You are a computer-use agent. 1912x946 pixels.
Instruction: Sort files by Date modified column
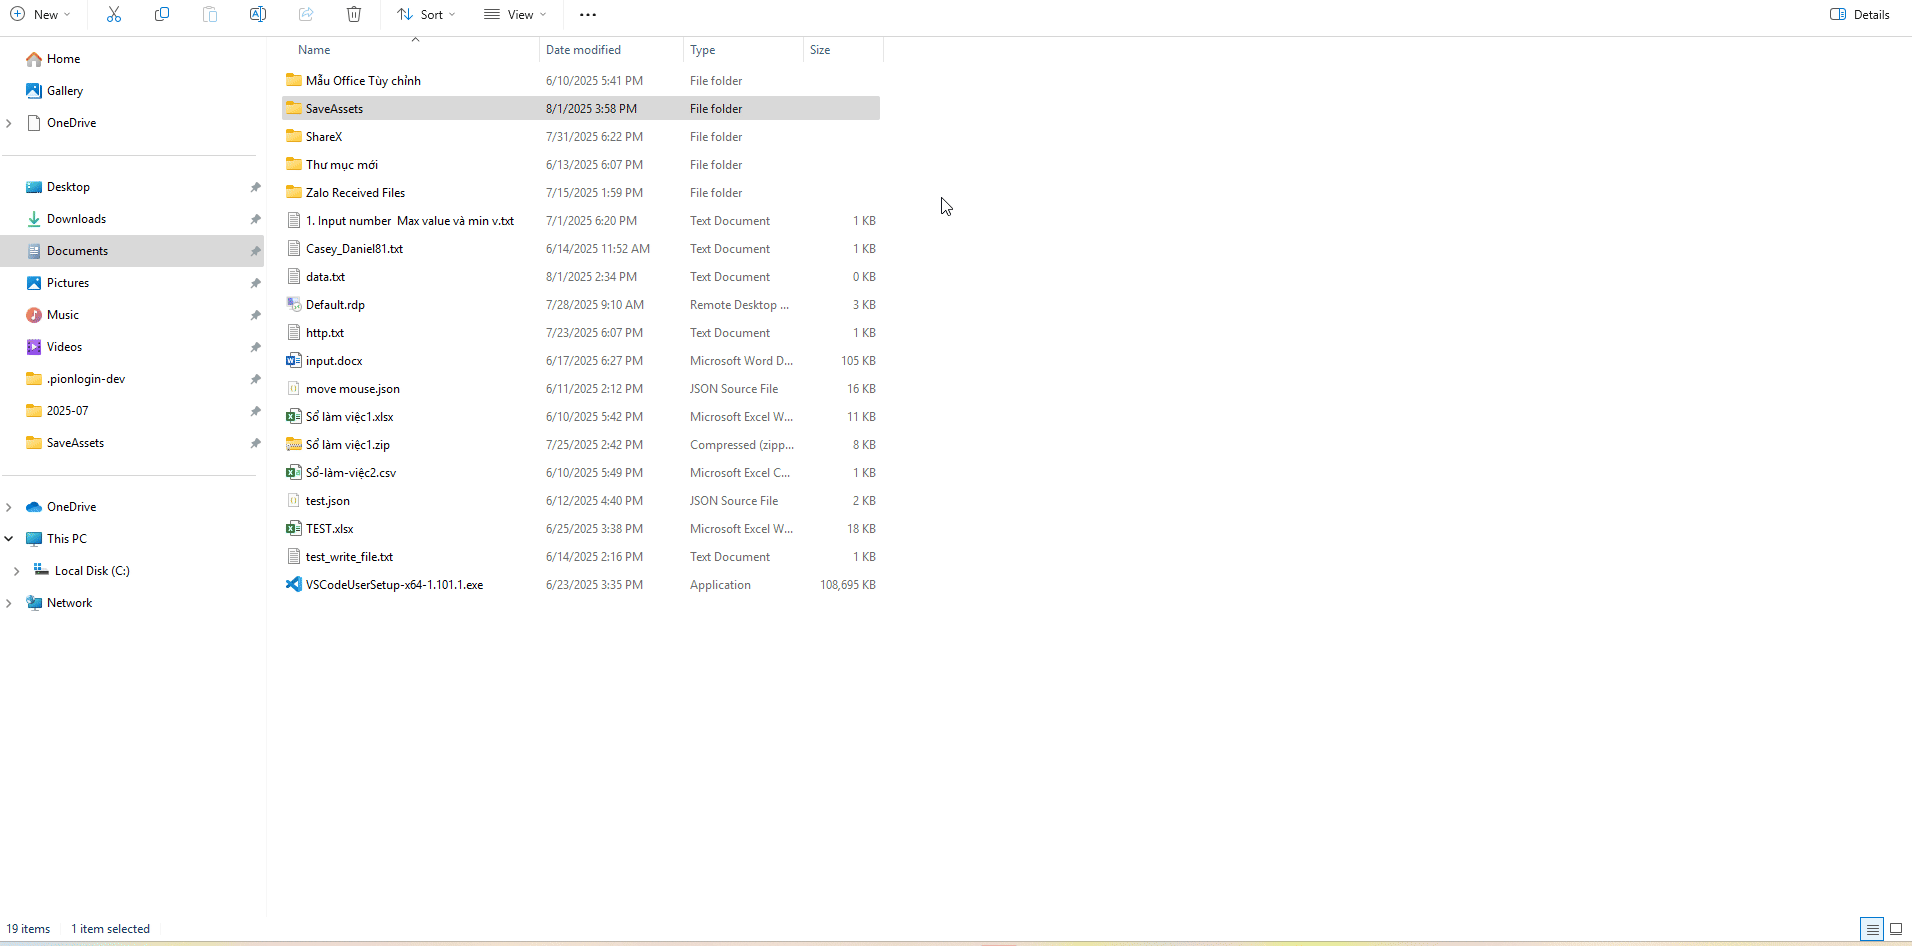pos(583,50)
